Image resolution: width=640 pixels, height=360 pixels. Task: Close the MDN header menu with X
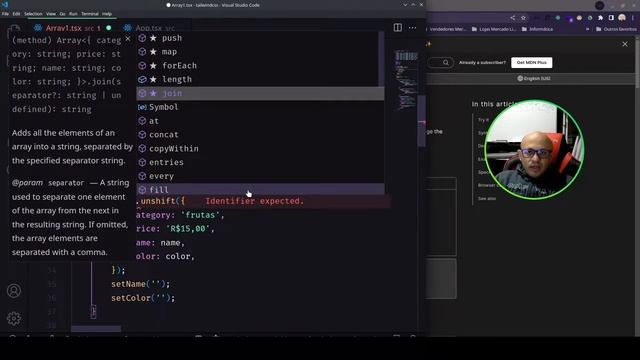[x=625, y=44]
